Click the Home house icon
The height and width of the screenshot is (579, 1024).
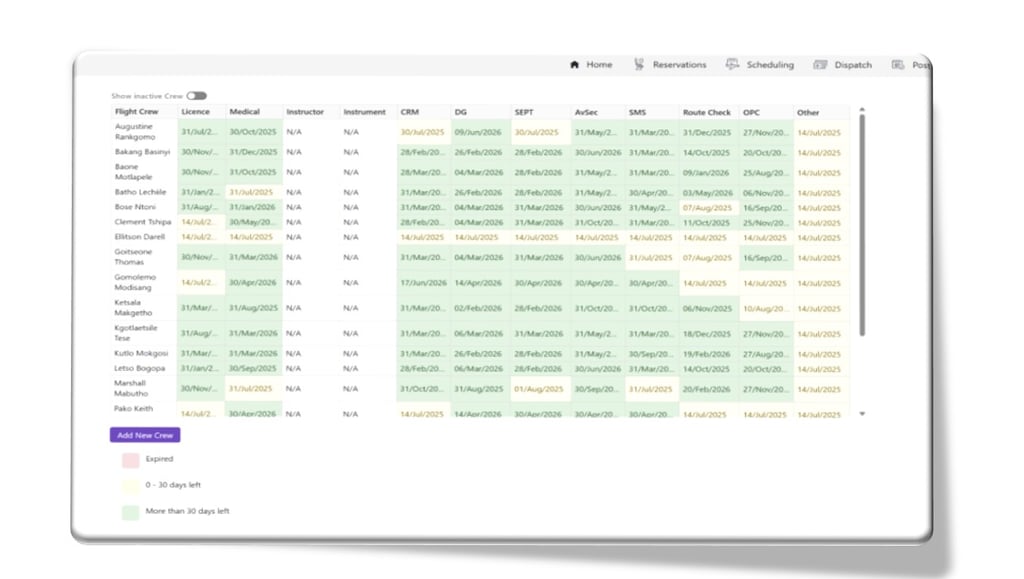click(x=575, y=65)
